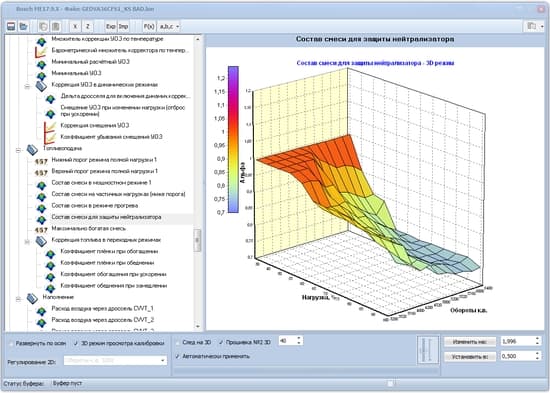The height and width of the screenshot is (393, 550).
Task: Select Состав смеси в режиме прогрева
Action: (95, 206)
